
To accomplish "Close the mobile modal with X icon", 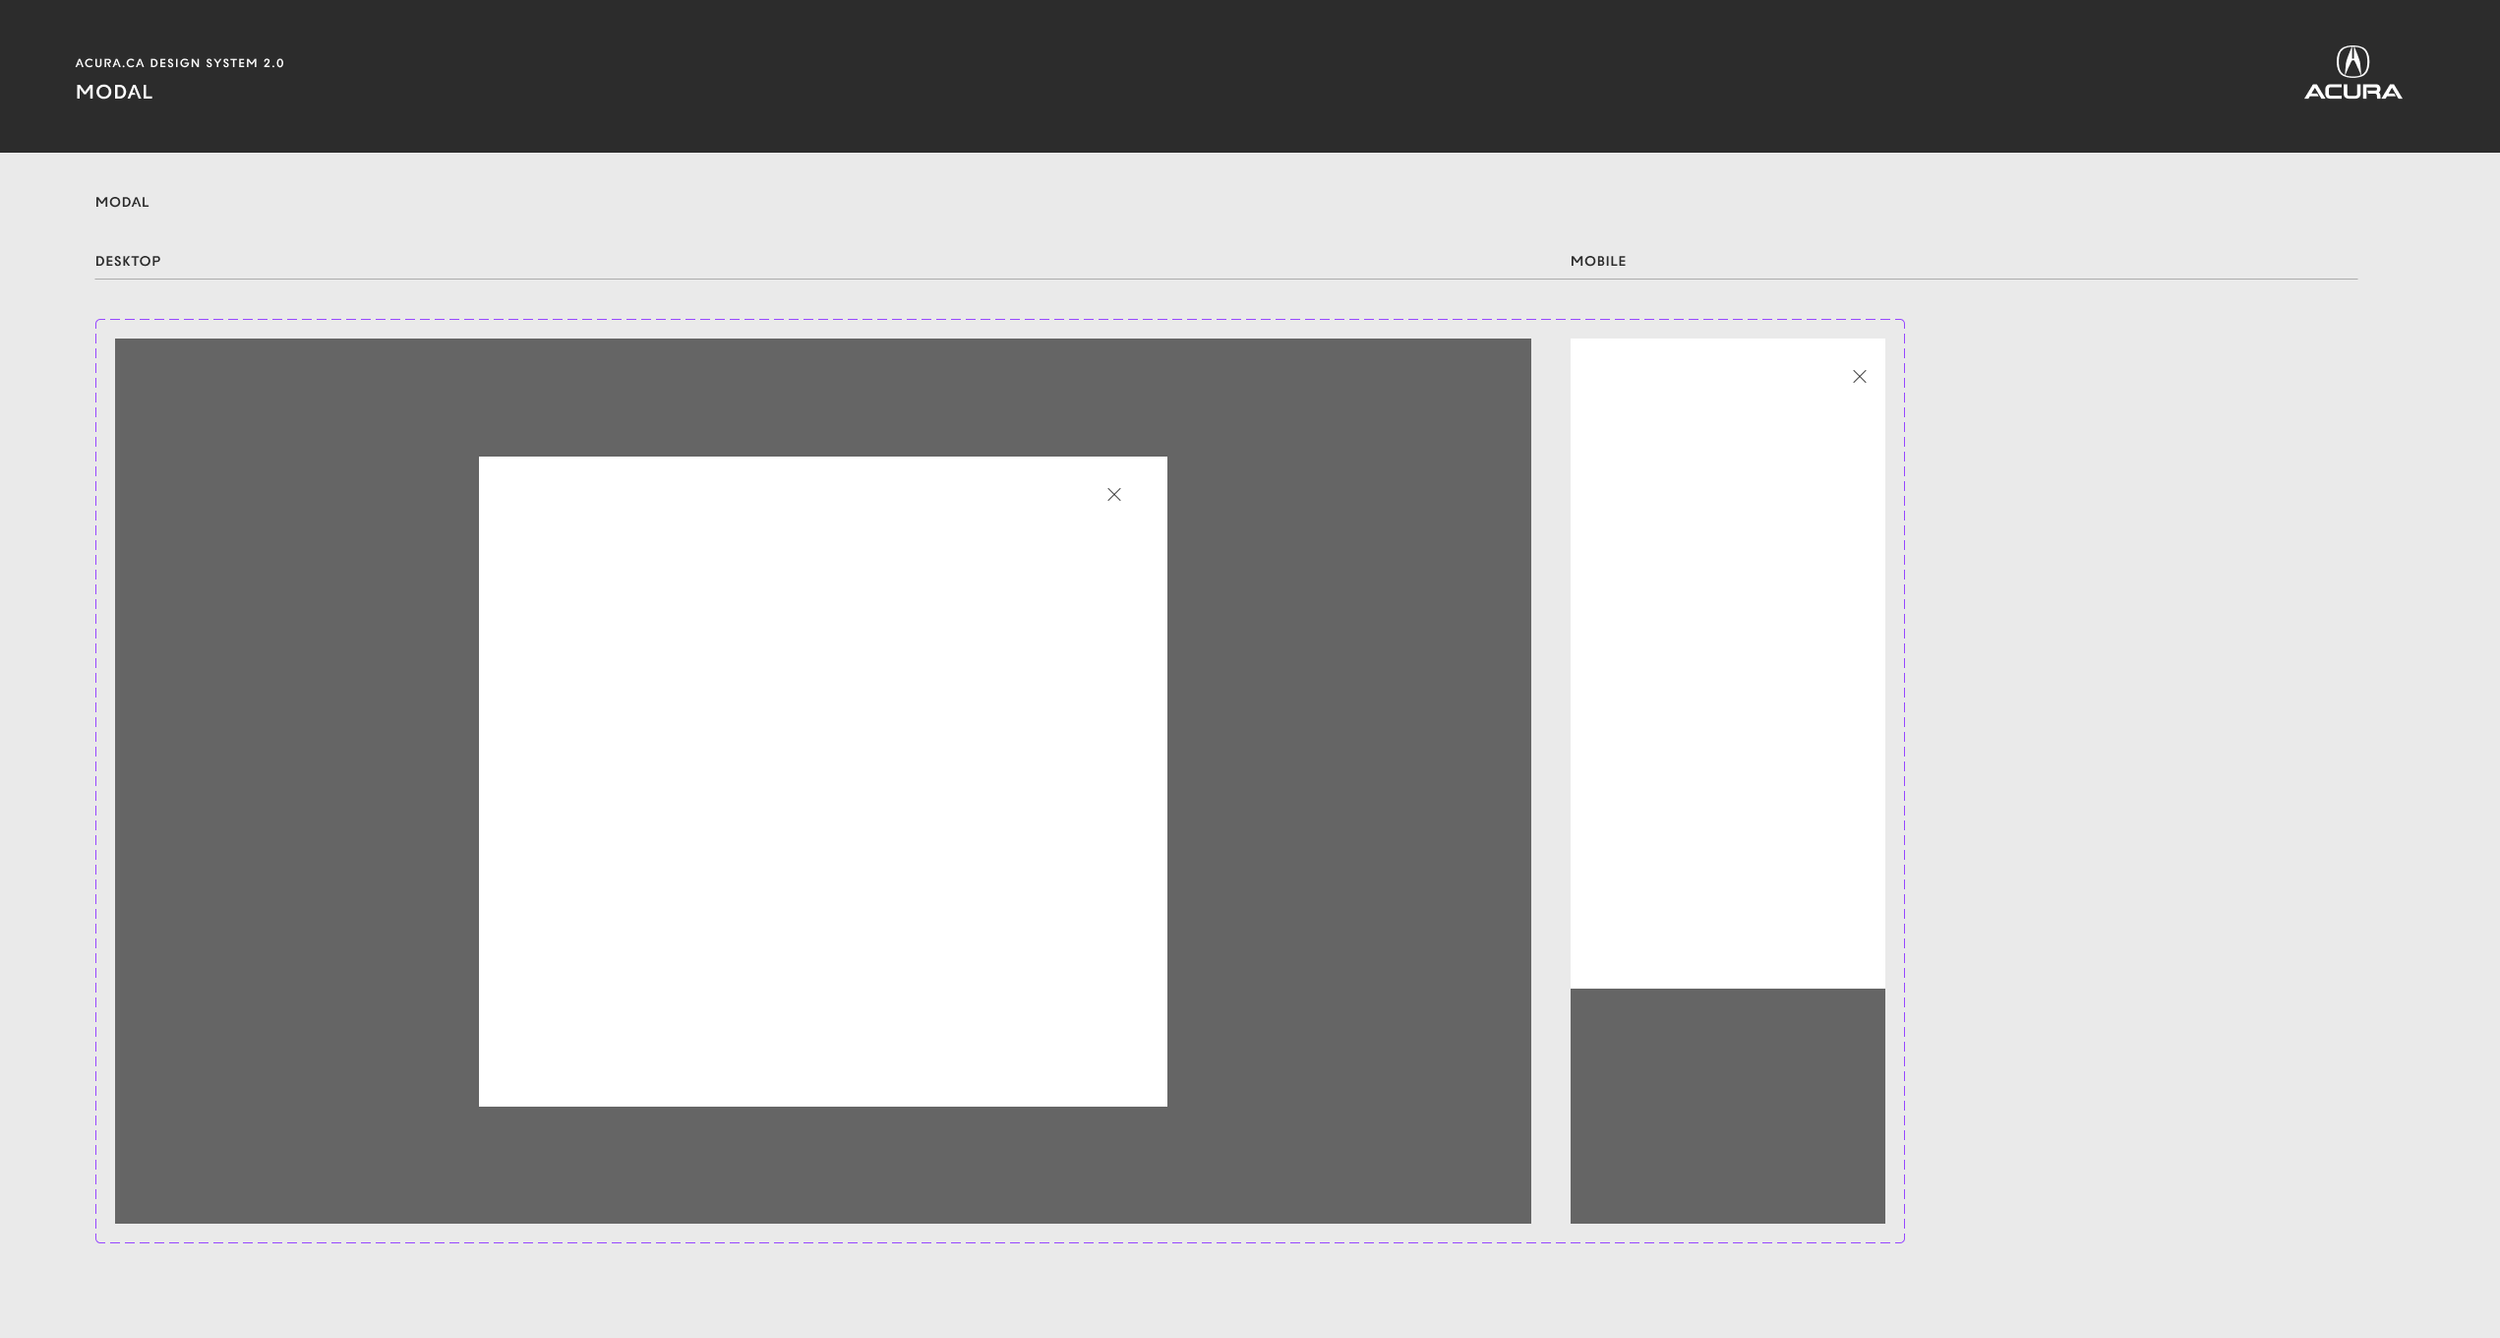I will (1859, 377).
